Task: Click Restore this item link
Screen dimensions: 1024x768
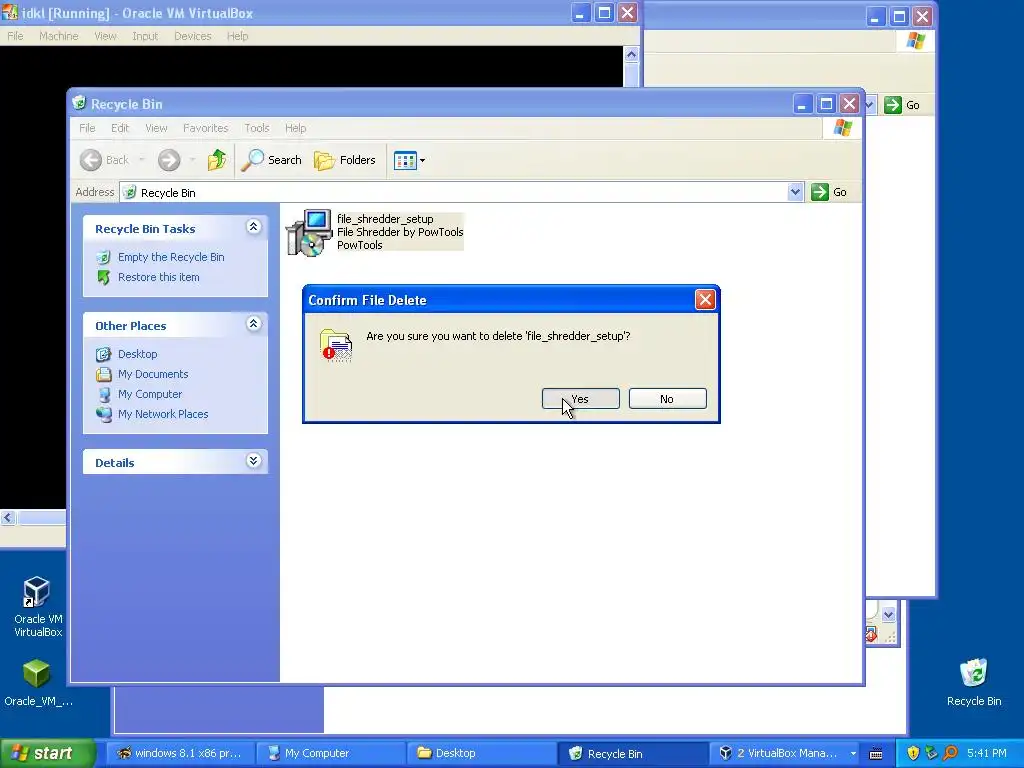Action: (x=159, y=278)
